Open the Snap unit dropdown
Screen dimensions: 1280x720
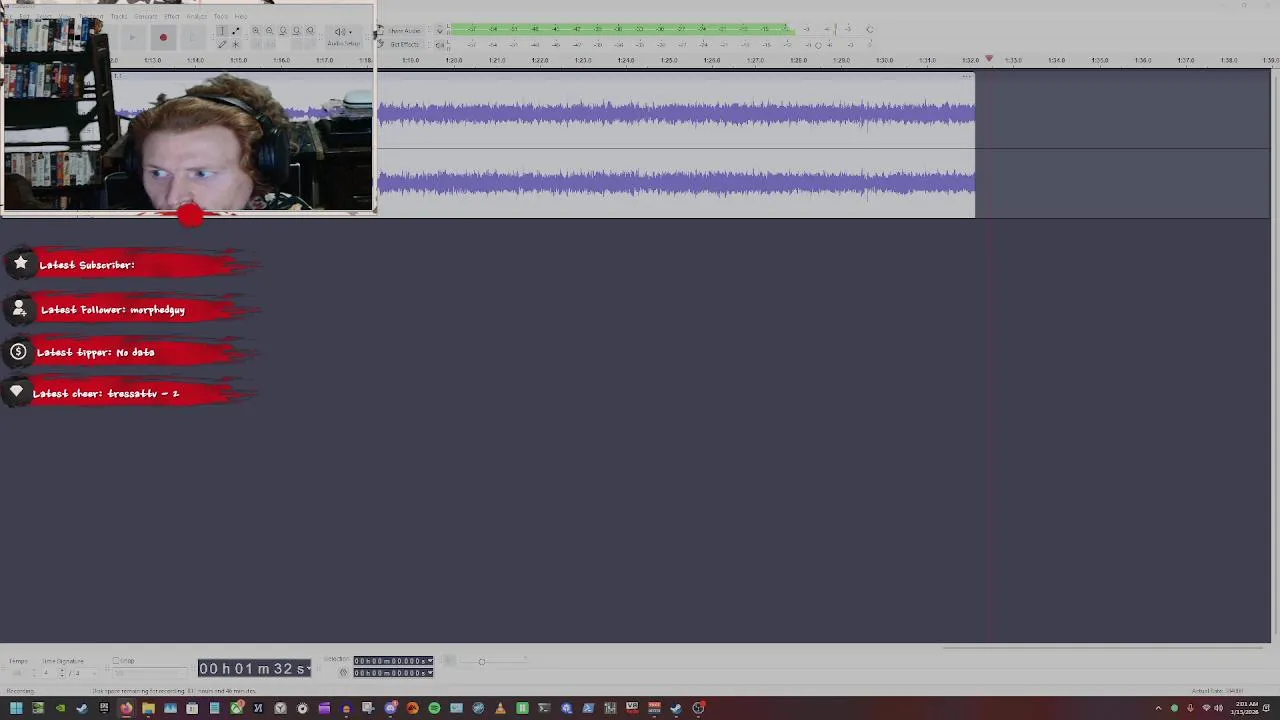coord(150,673)
